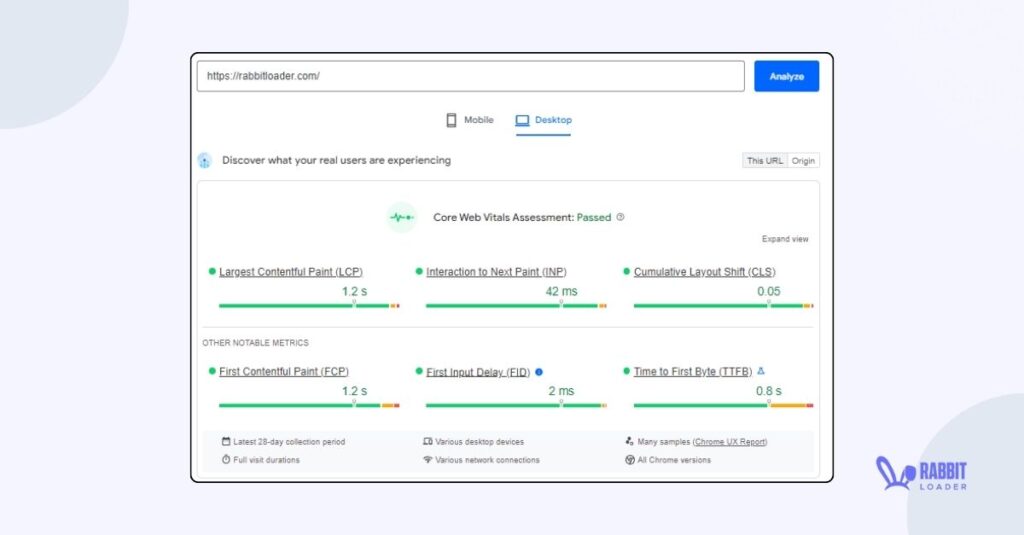Image resolution: width=1024 pixels, height=535 pixels.
Task: Open Time to First Byte (TTFB) link
Action: tap(693, 372)
